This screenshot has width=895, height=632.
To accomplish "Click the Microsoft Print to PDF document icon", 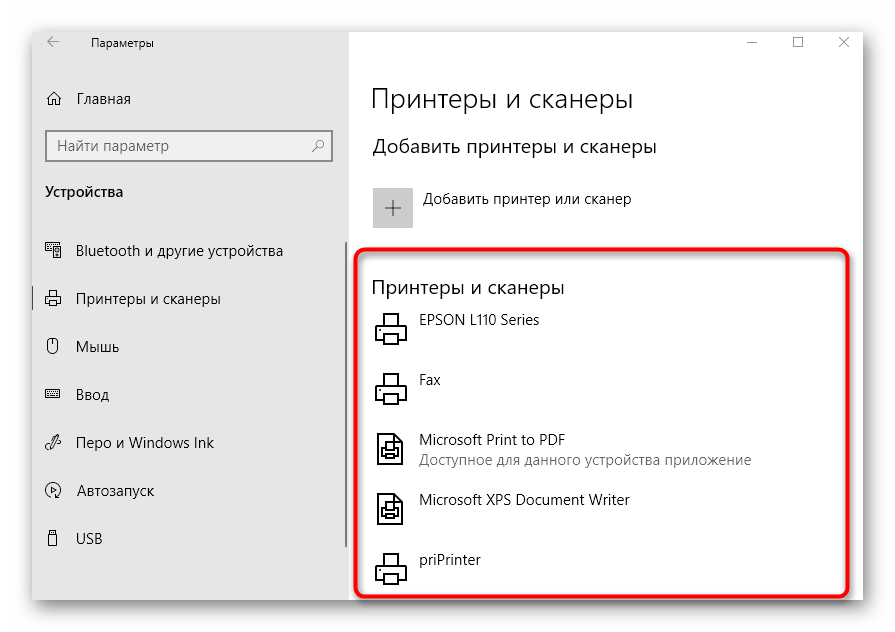I will pos(390,448).
